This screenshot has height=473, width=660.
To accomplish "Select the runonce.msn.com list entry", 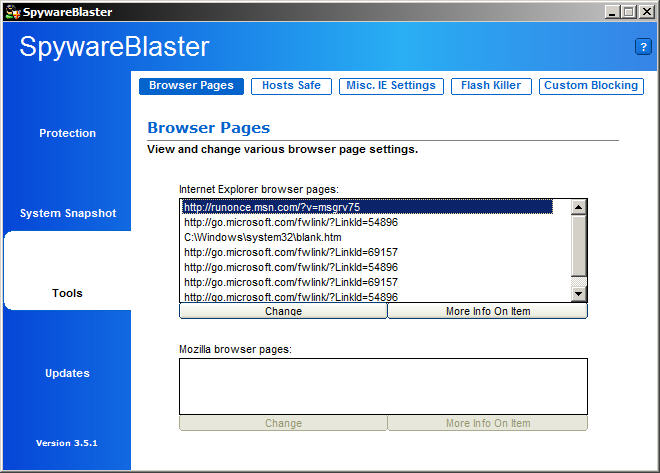I will coord(367,207).
